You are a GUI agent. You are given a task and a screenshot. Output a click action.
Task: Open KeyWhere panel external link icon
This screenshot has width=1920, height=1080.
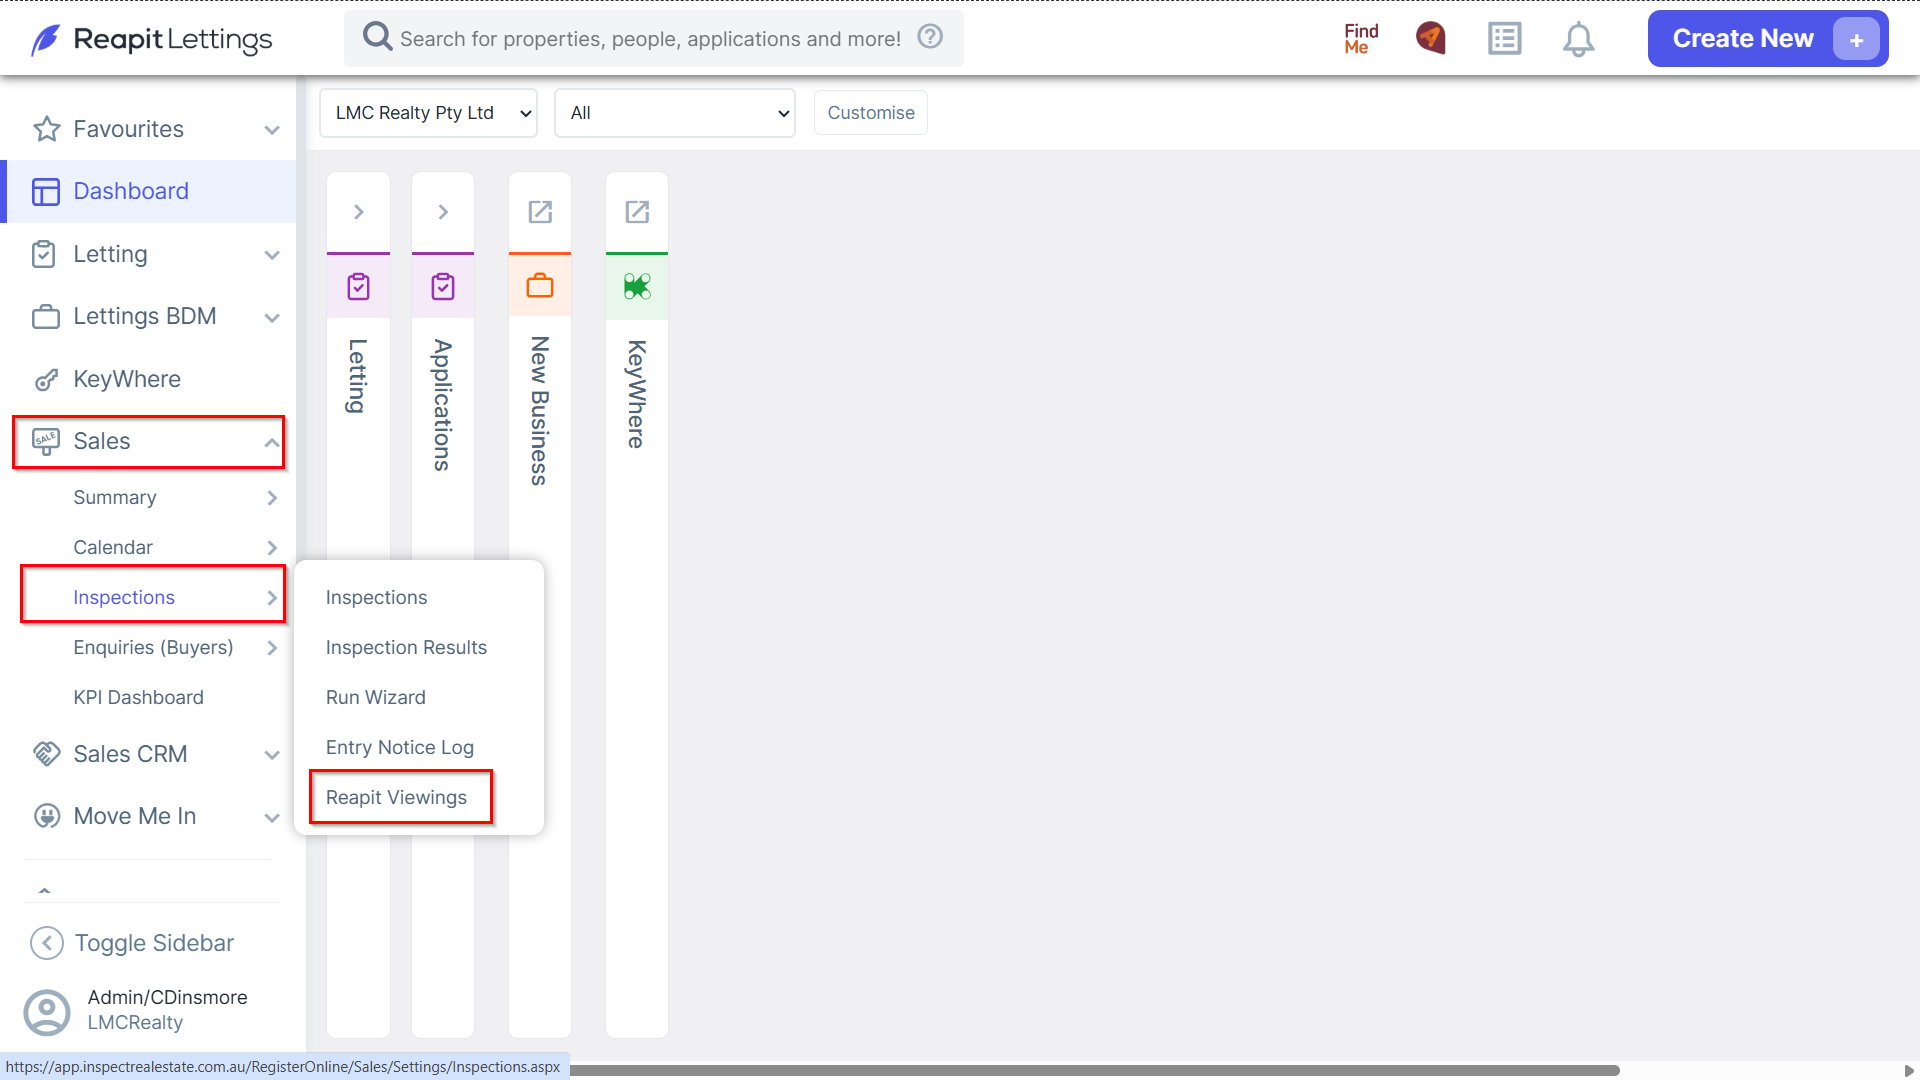637,212
